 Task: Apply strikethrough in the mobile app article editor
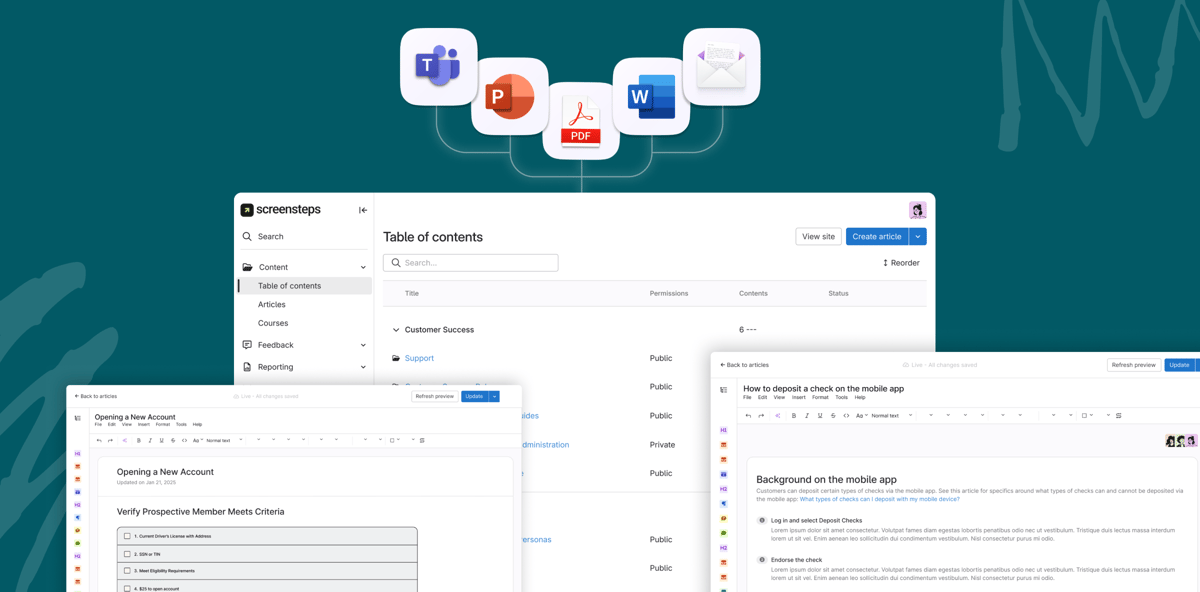pyautogui.click(x=833, y=416)
